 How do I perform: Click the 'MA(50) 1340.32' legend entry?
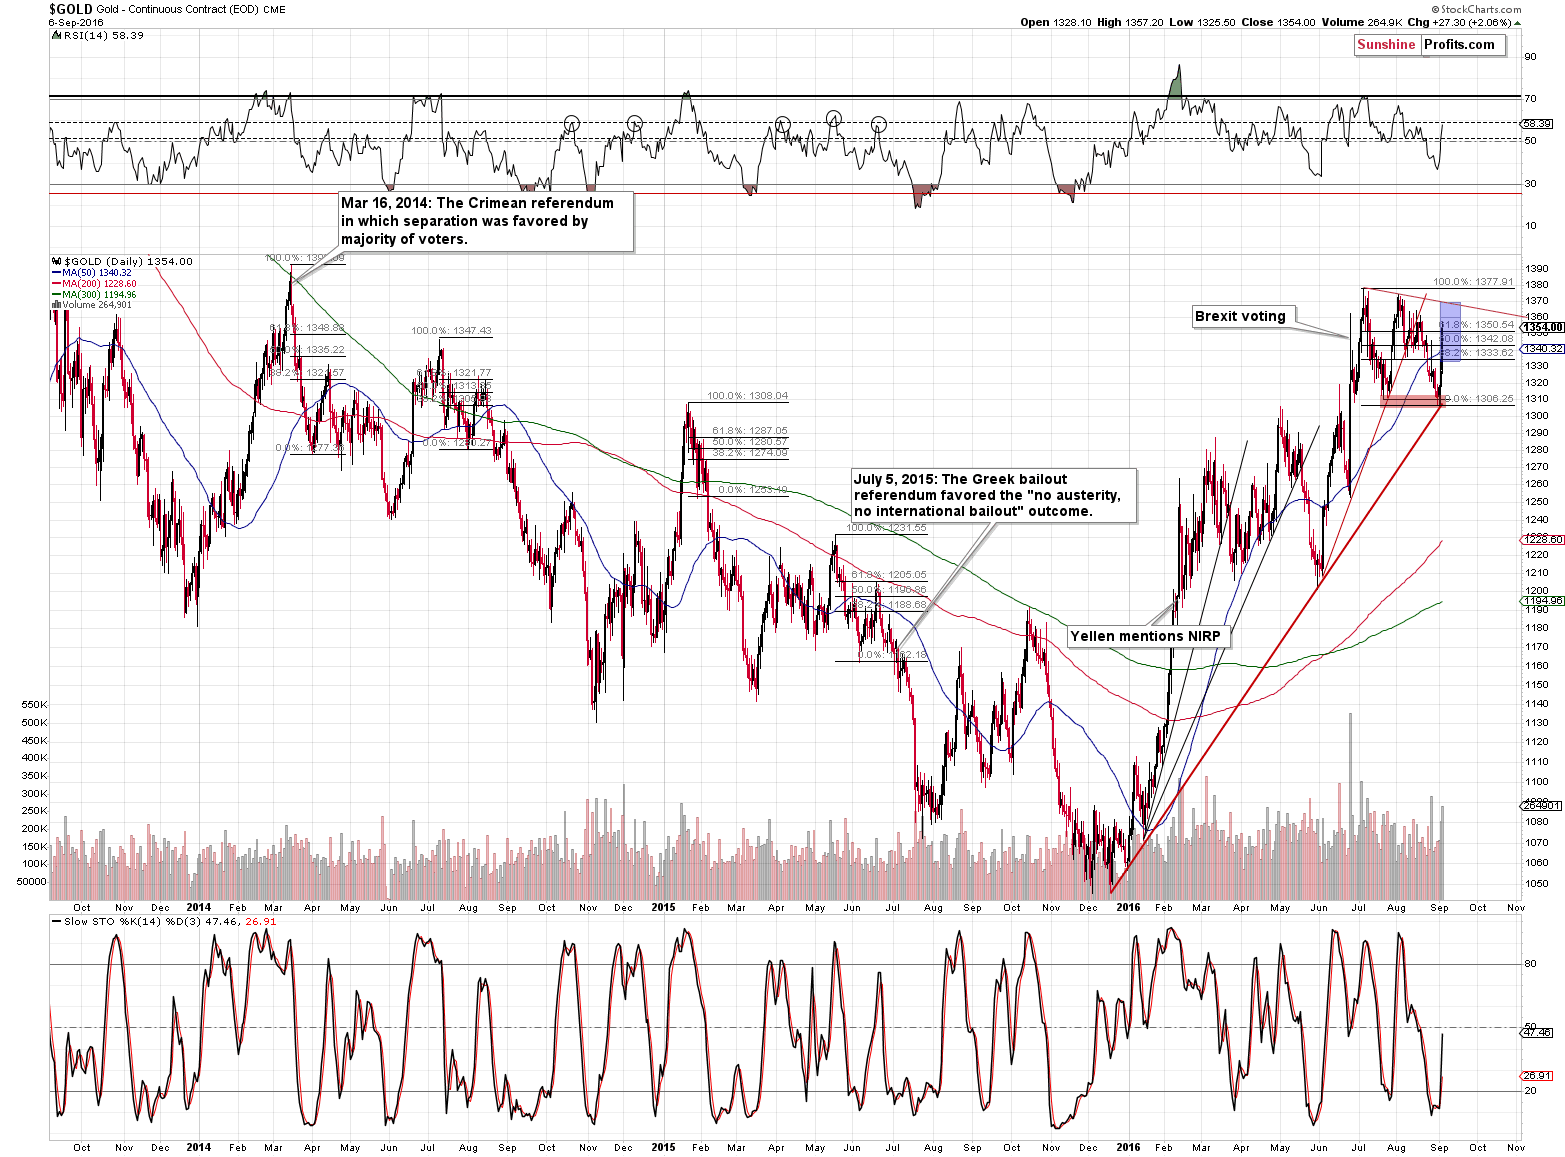[x=97, y=273]
